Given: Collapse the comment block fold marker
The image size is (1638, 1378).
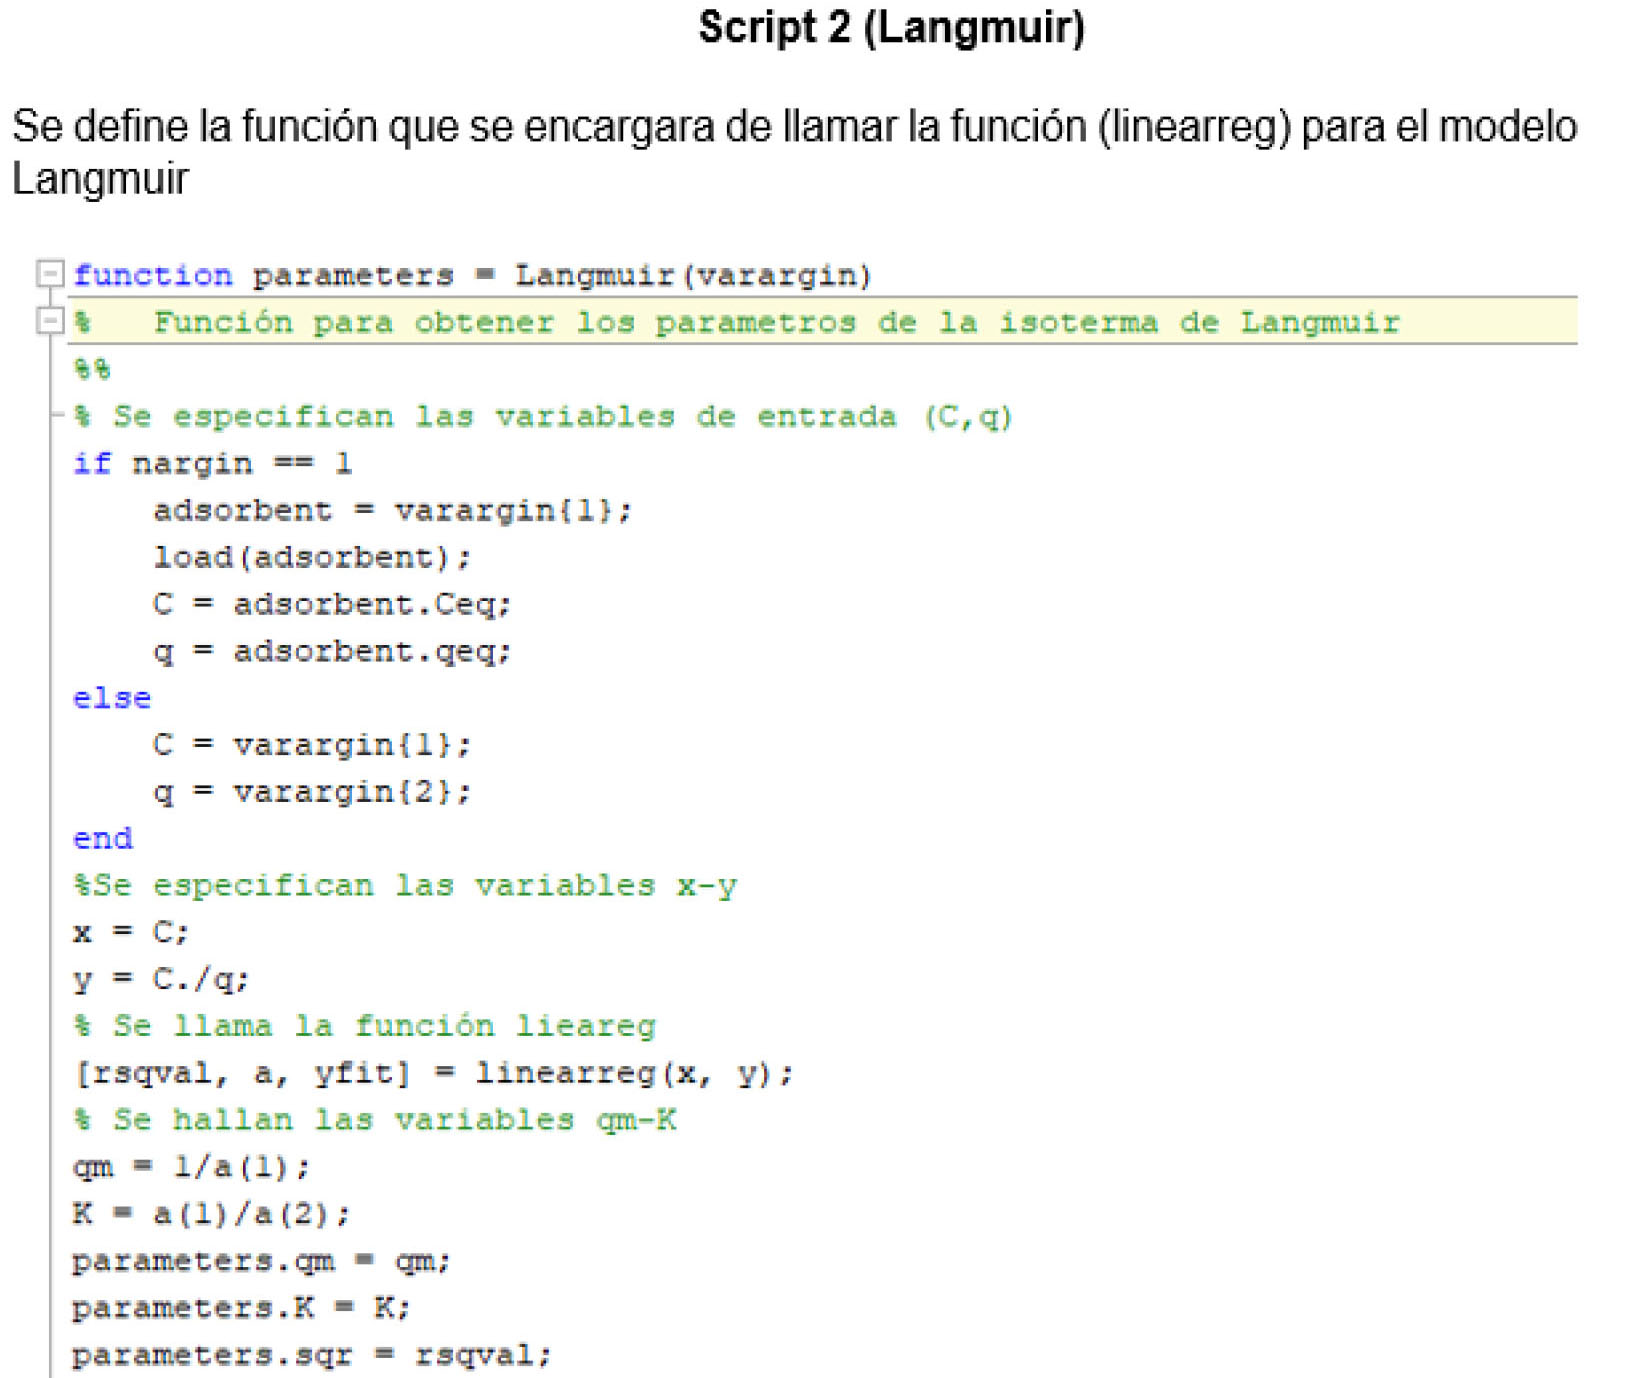Looking at the screenshot, I should coord(49,321).
